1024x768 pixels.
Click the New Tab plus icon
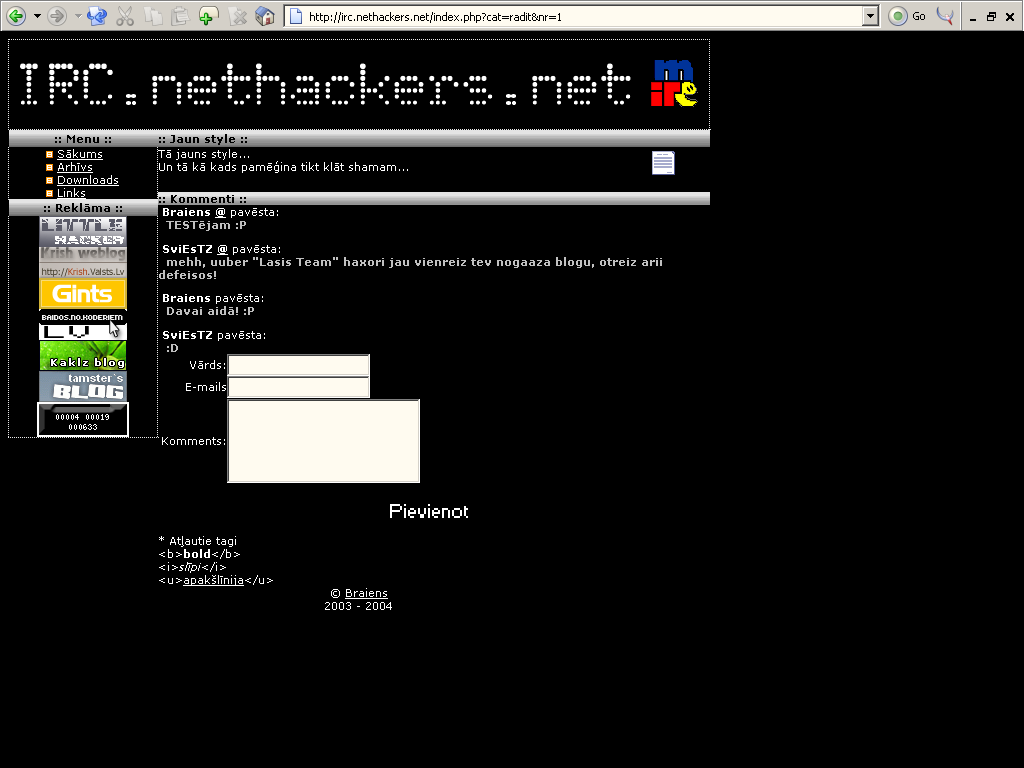[208, 16]
